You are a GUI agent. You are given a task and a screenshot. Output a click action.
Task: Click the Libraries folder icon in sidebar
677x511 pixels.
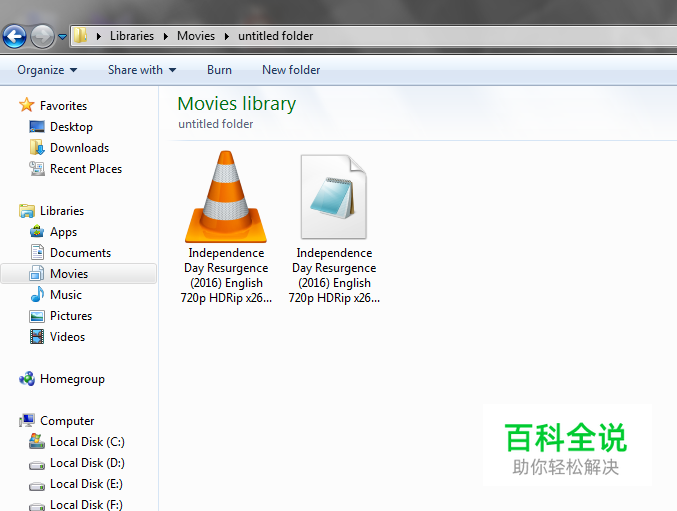[27, 211]
